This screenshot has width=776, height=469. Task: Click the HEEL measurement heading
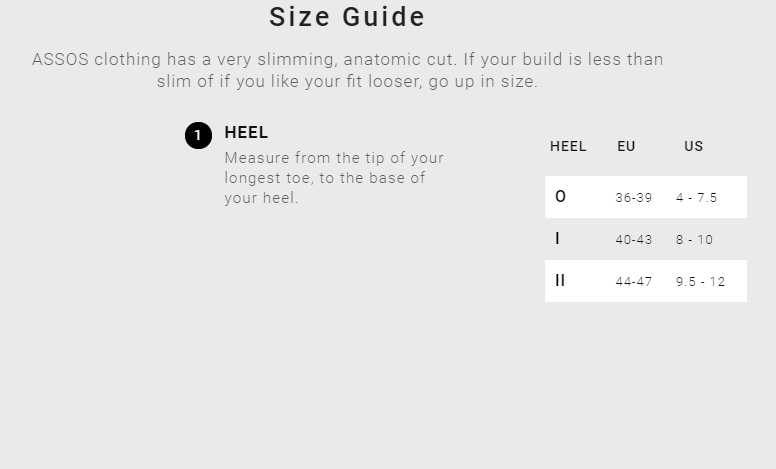tap(246, 133)
